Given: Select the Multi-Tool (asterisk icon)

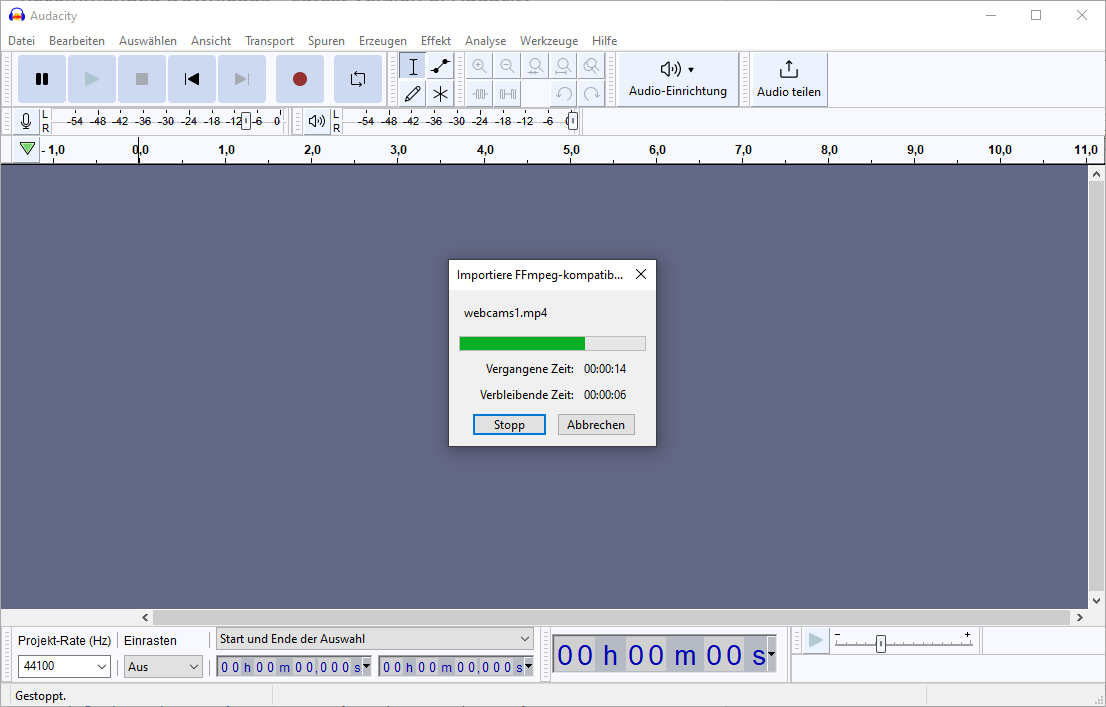Looking at the screenshot, I should [440, 93].
